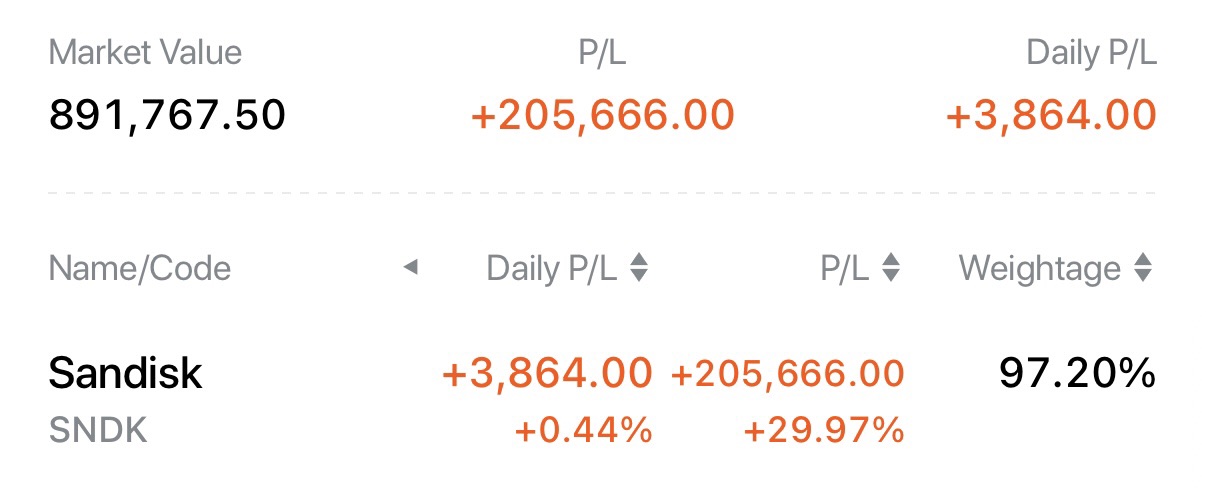Click the sort arrows next to Weightage
Image resolution: width=1206 pixels, height=496 pixels.
tap(1143, 268)
